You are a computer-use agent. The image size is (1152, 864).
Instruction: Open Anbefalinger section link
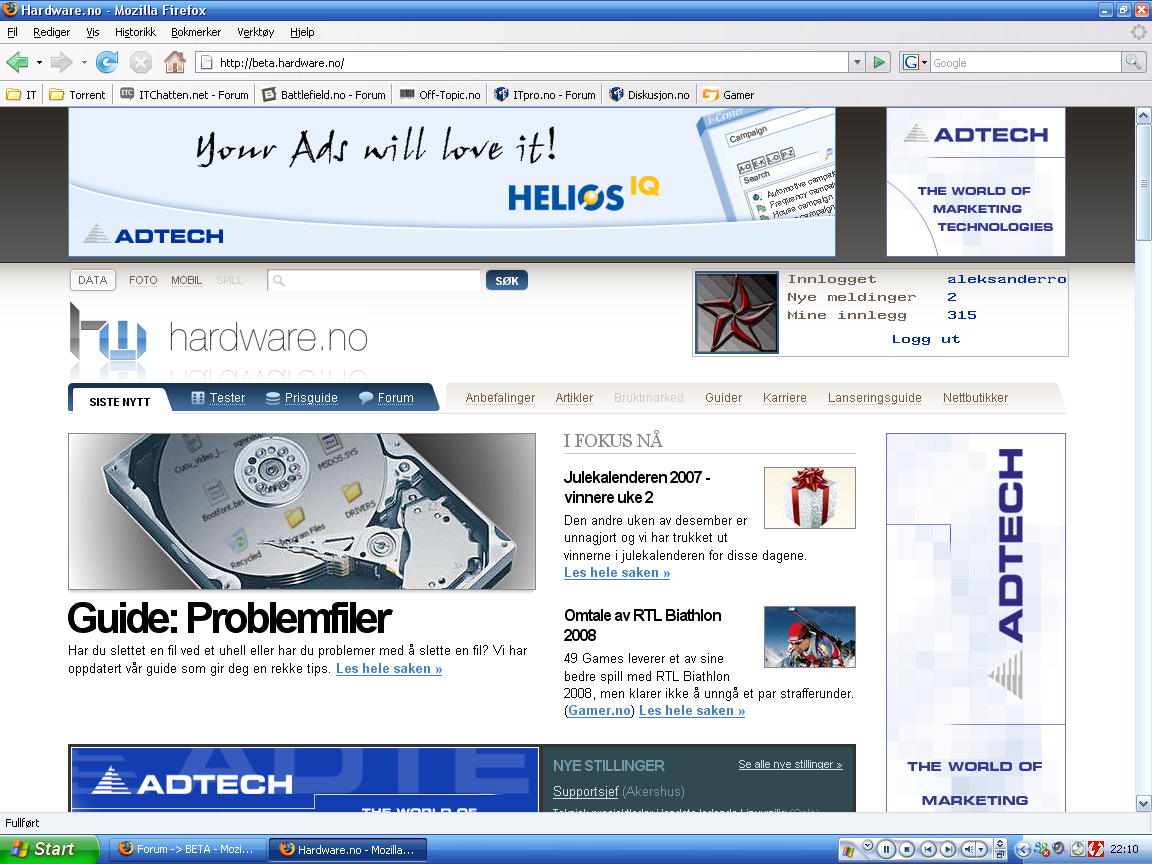click(x=500, y=397)
